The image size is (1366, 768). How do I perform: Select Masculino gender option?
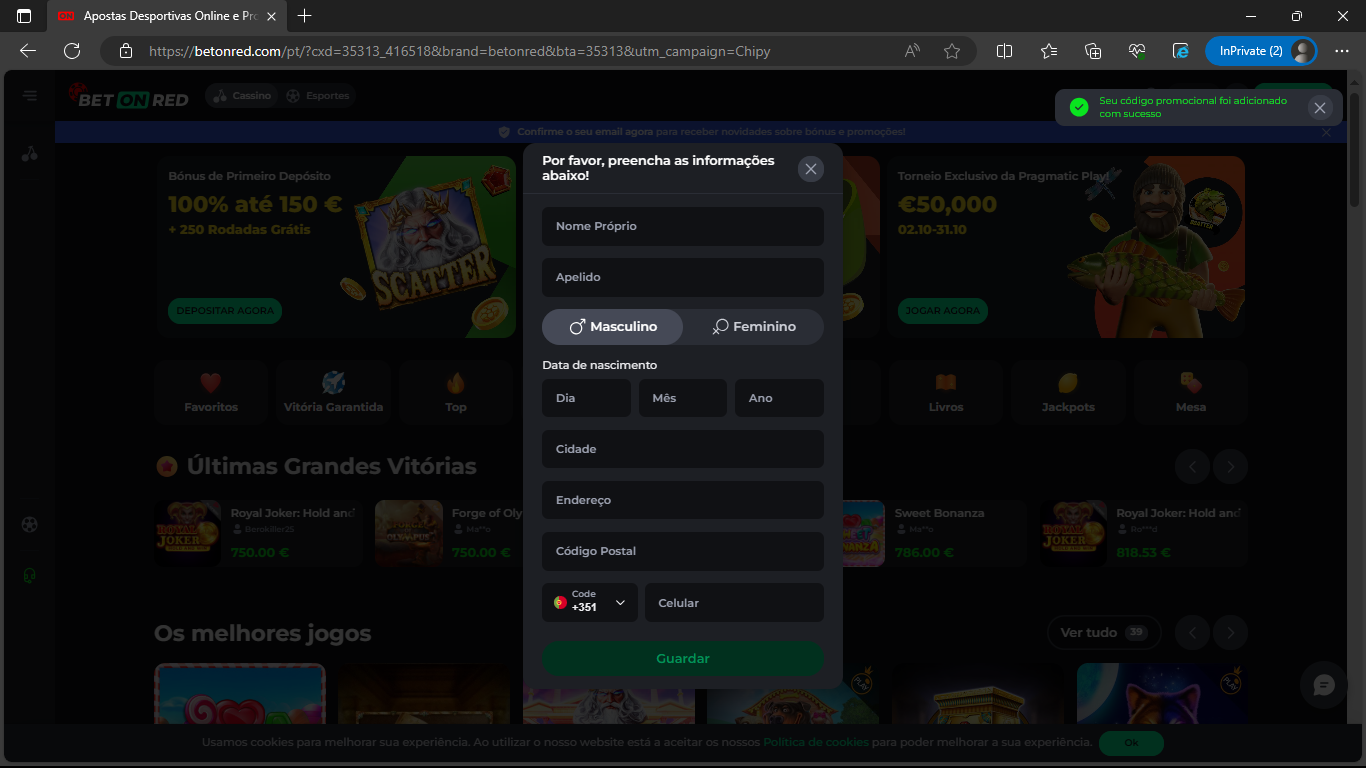[613, 327]
